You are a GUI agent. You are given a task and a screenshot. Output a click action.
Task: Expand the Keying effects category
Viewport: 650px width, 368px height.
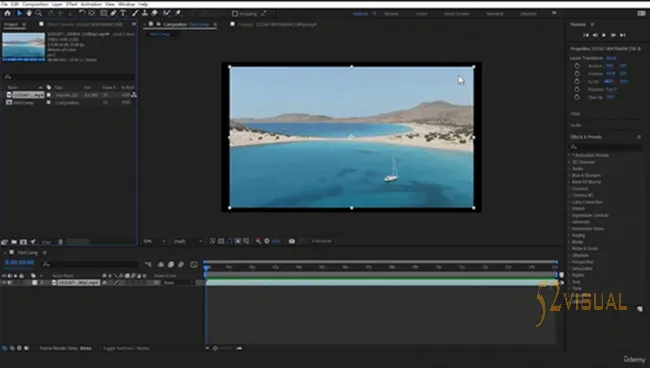570,235
